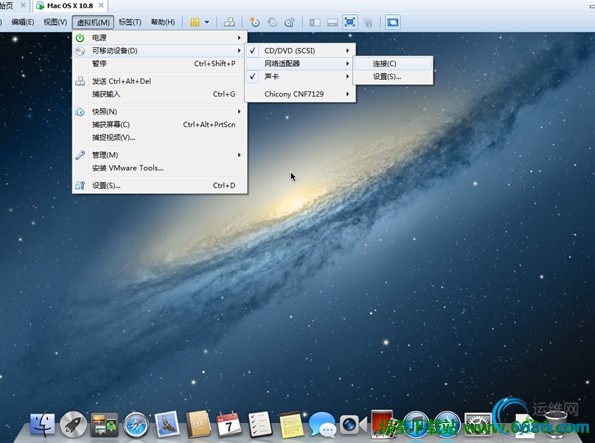Open the 视图(V) menu

coord(55,22)
